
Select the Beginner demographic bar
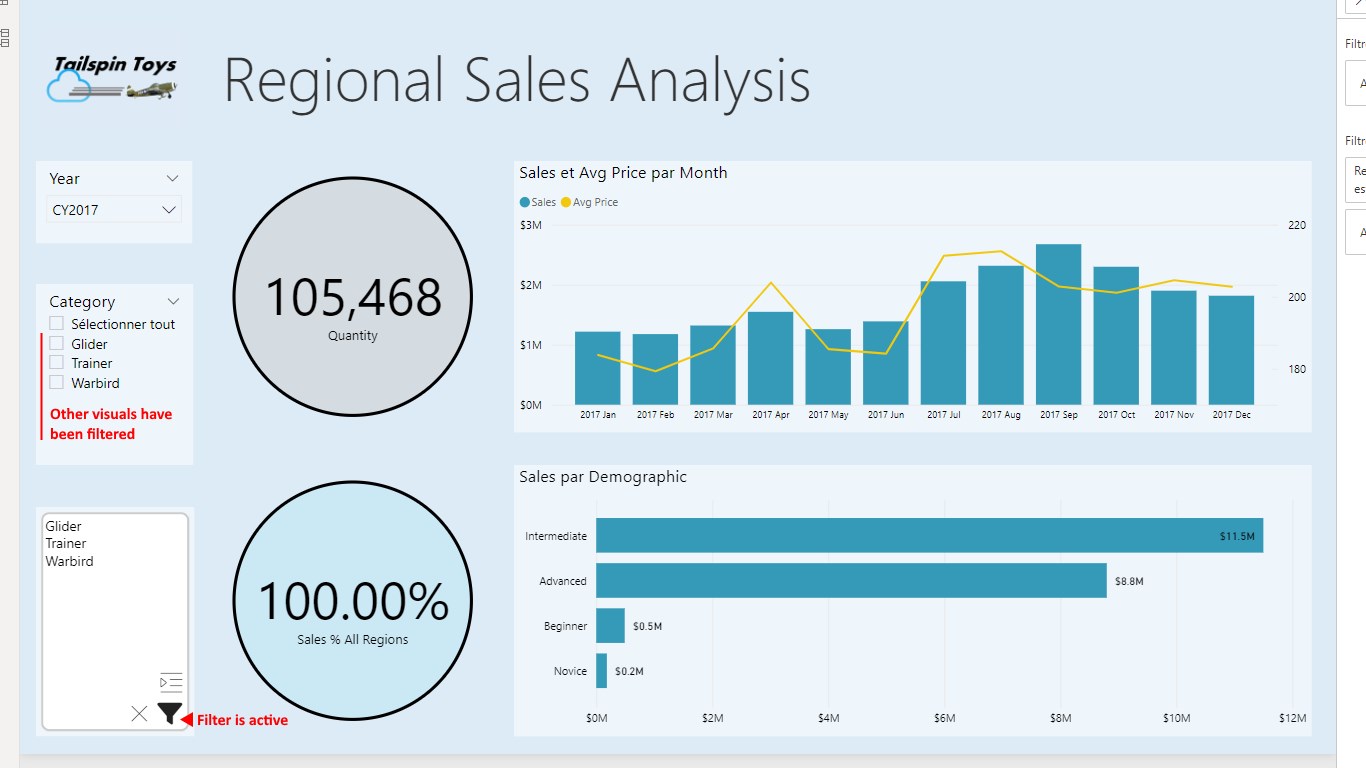(x=611, y=626)
